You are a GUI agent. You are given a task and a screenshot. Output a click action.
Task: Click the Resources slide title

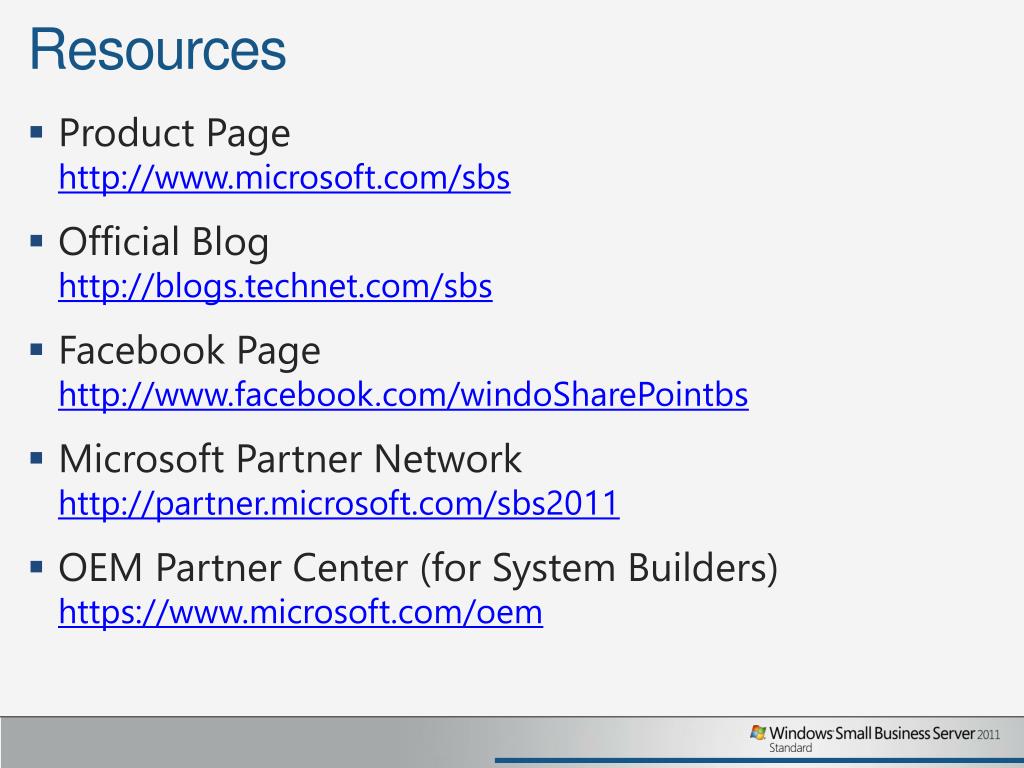click(x=158, y=50)
